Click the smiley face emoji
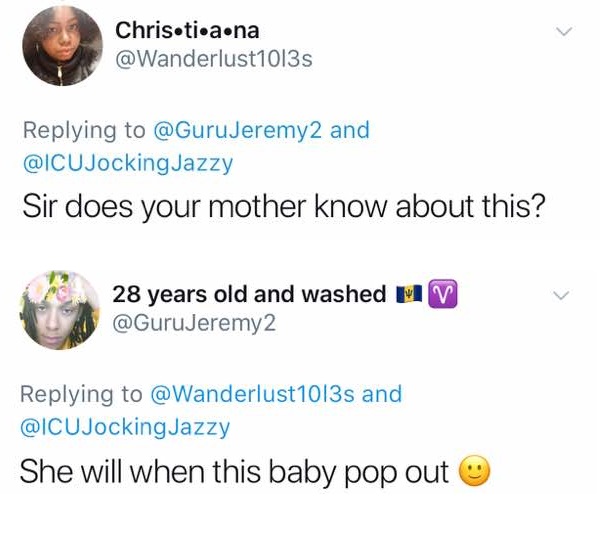This screenshot has width=606, height=558. [x=474, y=472]
